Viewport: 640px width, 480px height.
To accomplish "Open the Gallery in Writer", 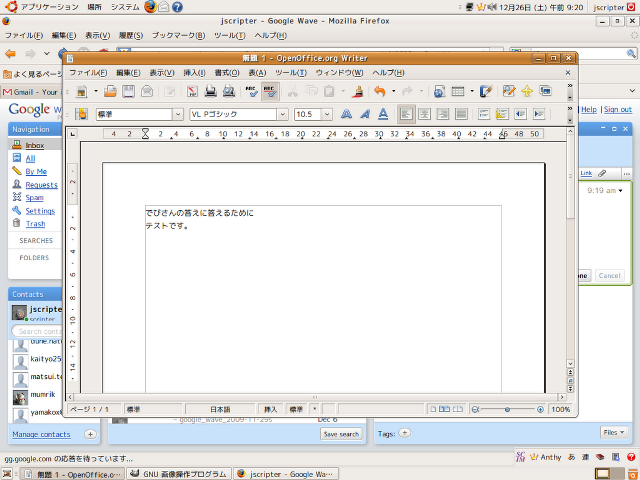I will pyautogui.click(x=545, y=91).
